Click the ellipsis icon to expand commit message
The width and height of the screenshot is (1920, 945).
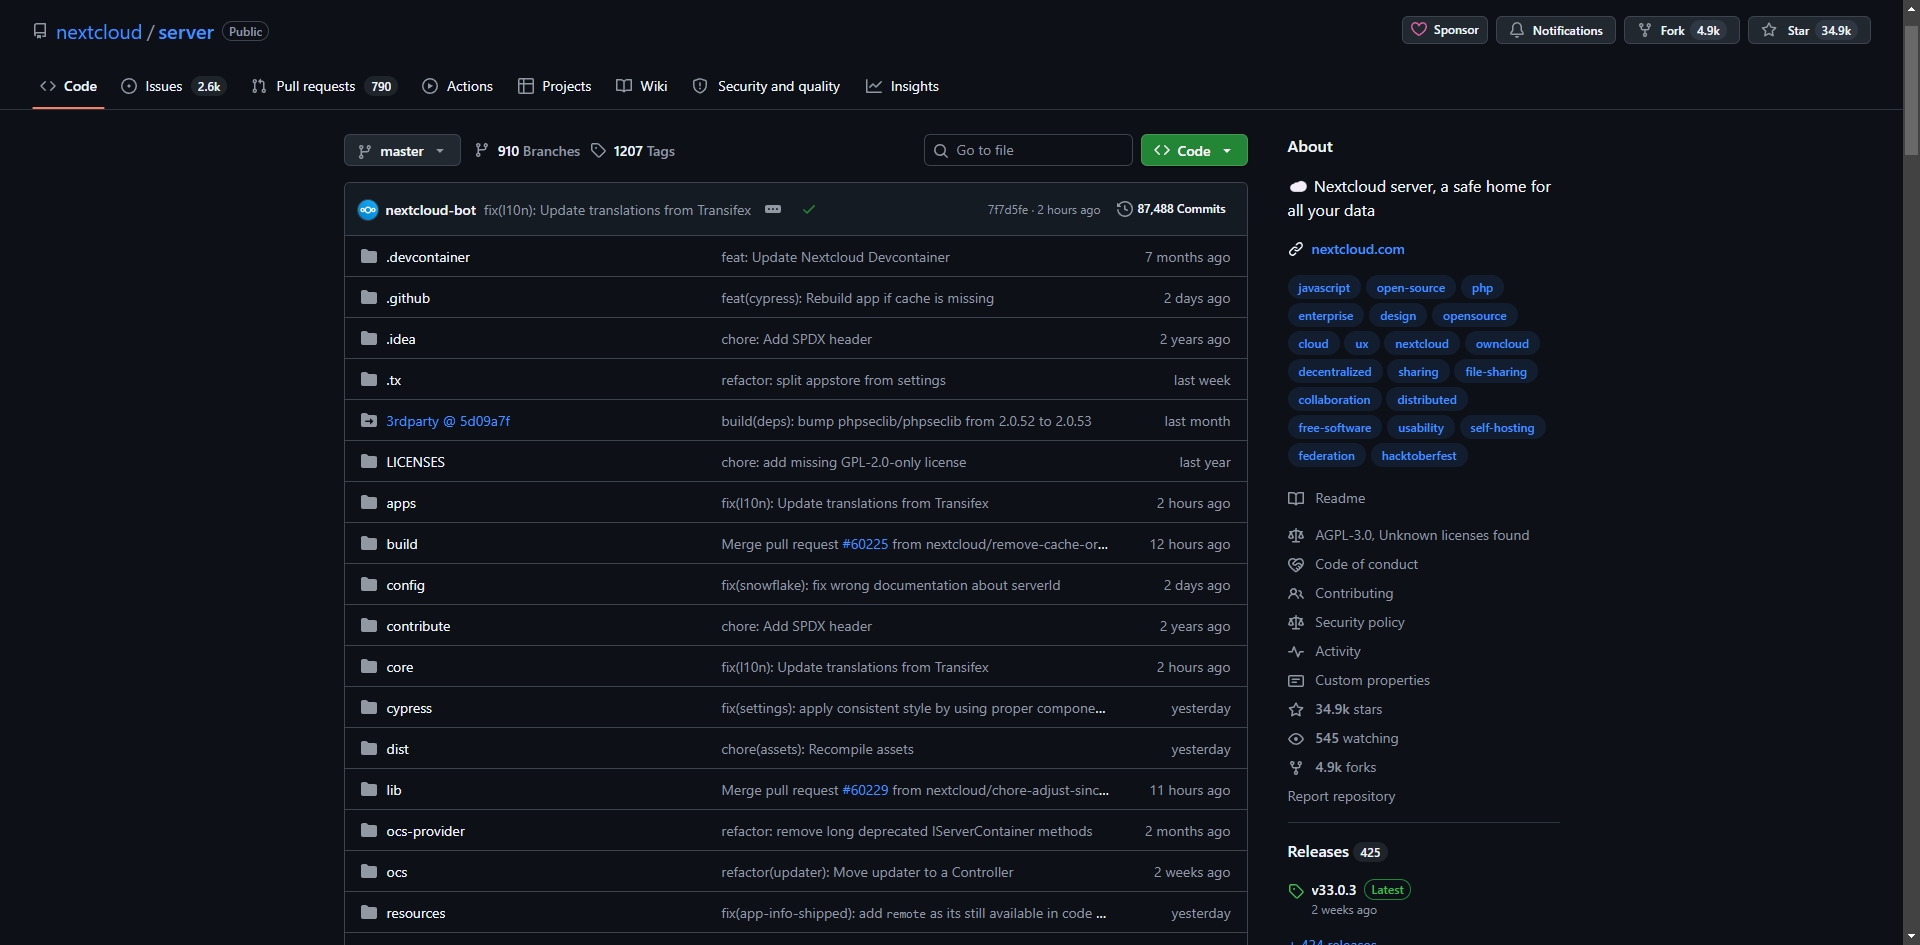pos(772,209)
